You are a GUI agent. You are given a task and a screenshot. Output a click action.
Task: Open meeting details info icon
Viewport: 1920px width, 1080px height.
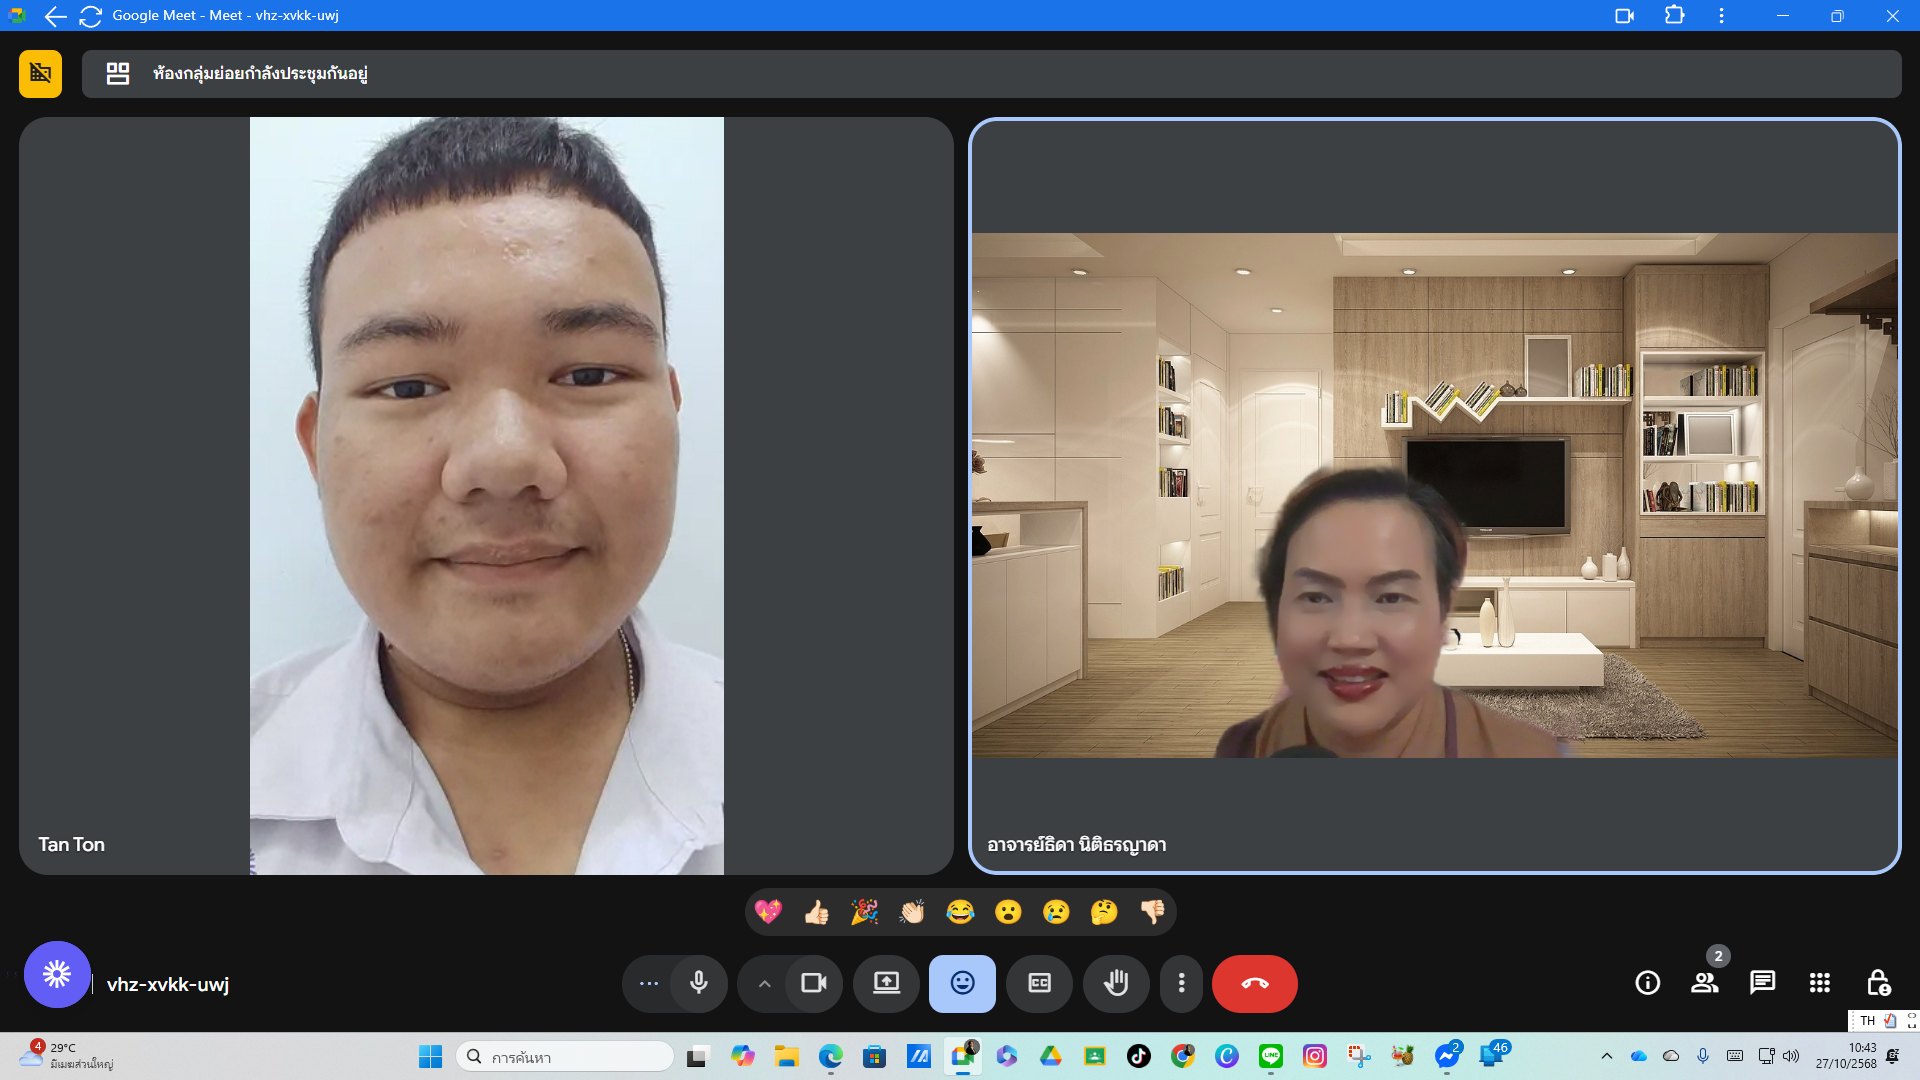1647,983
